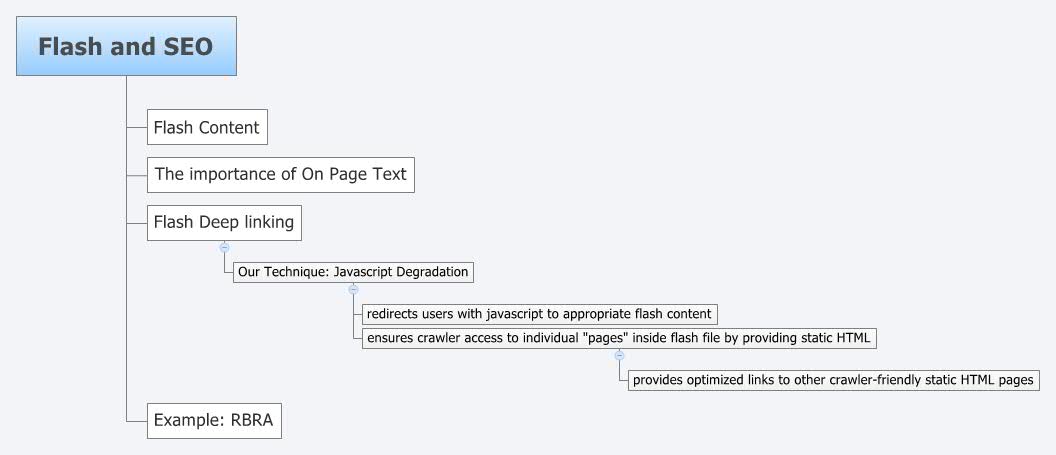1056x455 pixels.
Task: Select the provides optimized links node
Action: click(x=833, y=380)
